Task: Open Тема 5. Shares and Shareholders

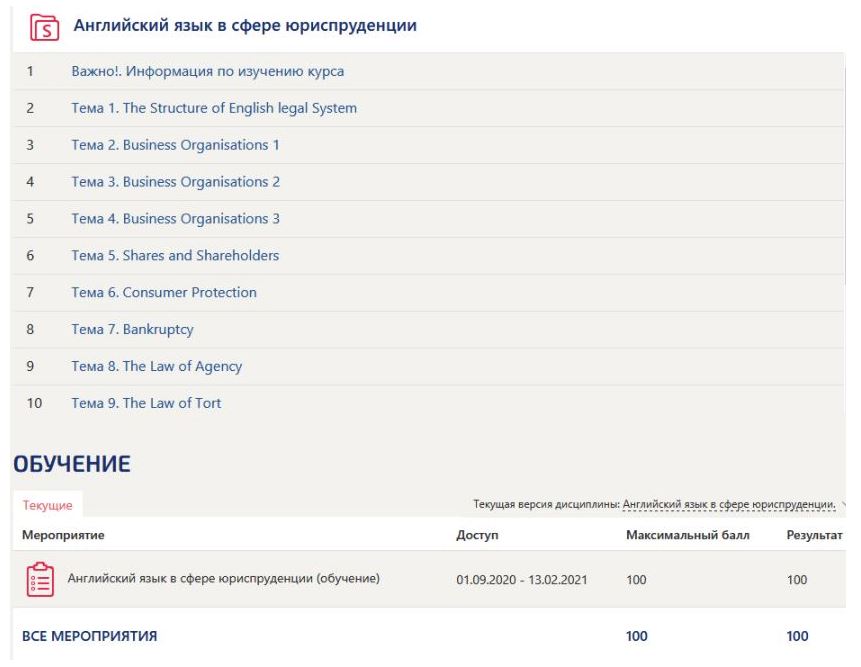Action: pyautogui.click(x=175, y=256)
